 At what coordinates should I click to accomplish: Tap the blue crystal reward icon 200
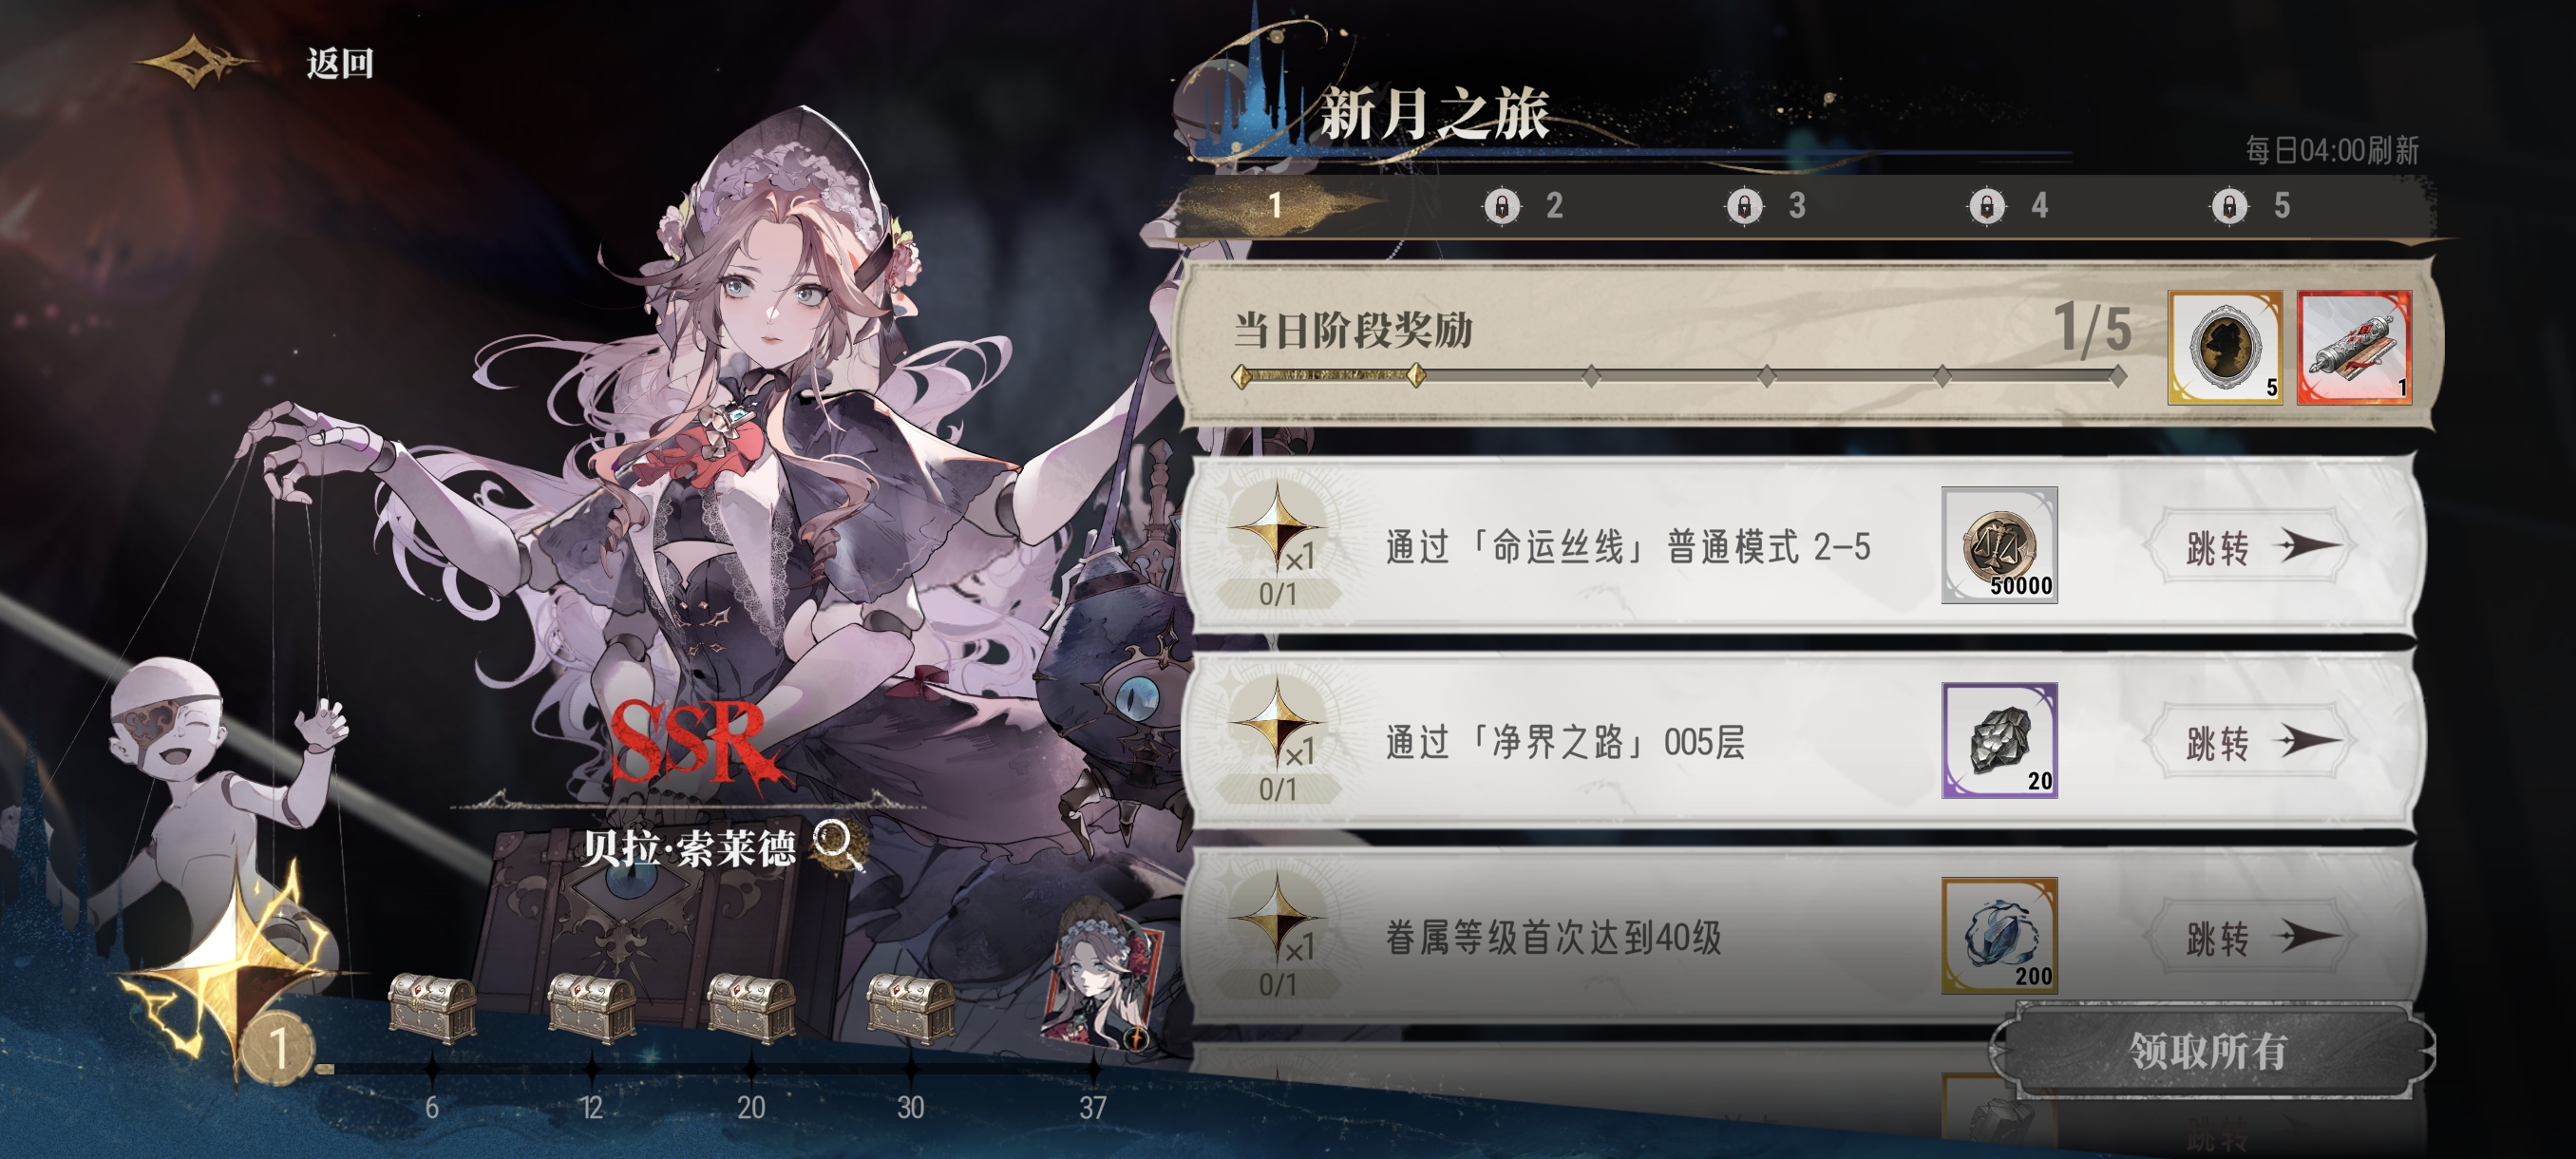point(1999,935)
